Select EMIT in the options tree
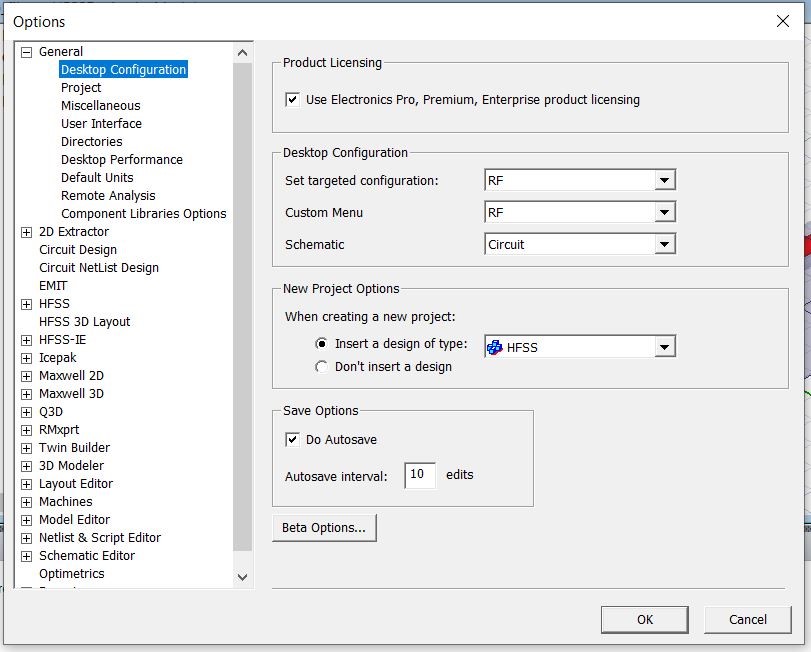Viewport: 811px width, 652px height. (53, 286)
